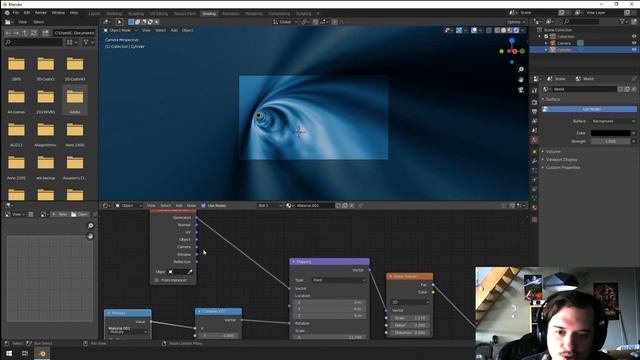Click the viewport zoom gizmo icon
The image size is (640, 360).
(x=521, y=69)
